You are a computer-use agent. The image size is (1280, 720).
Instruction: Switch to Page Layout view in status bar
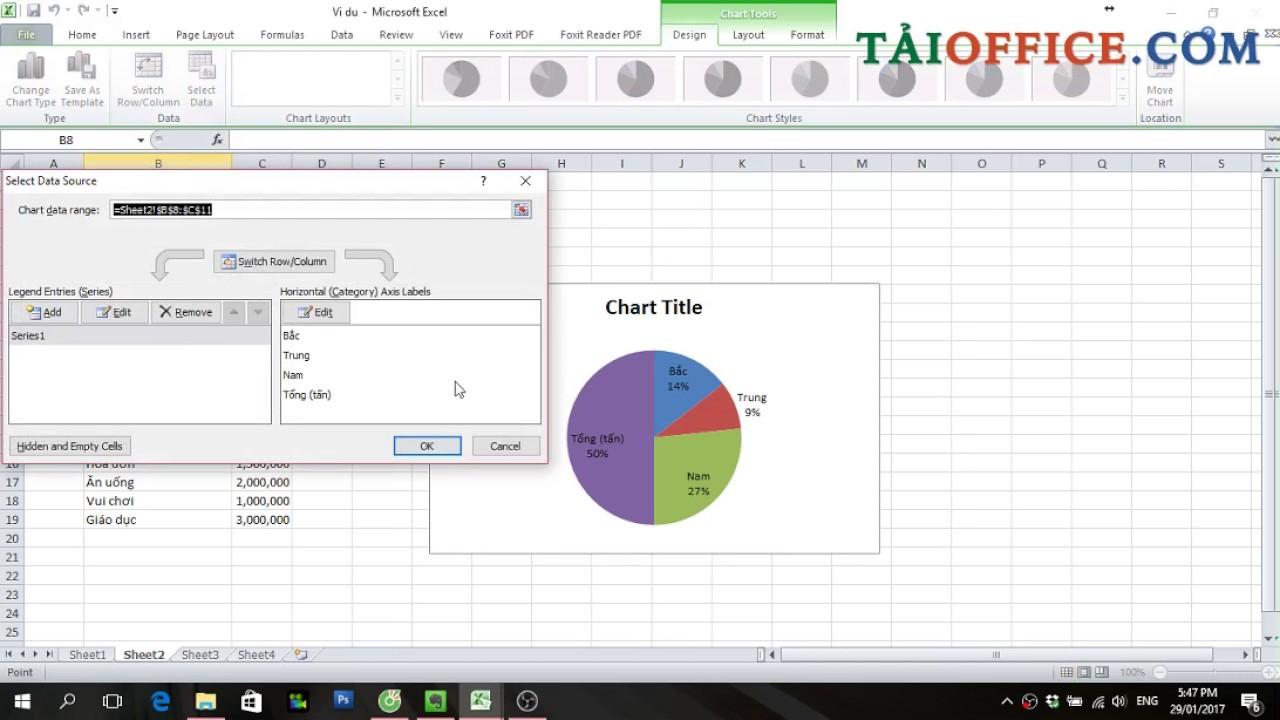[1084, 673]
